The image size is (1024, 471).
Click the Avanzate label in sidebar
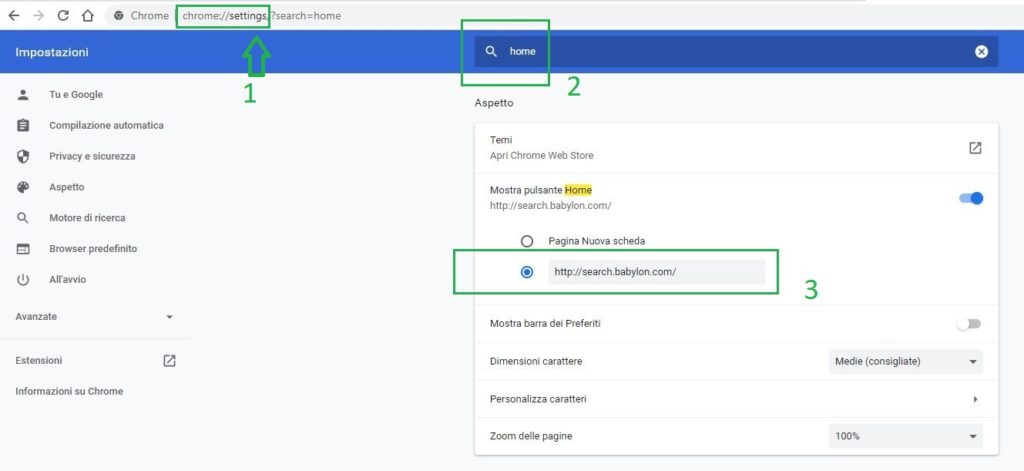[36, 317]
